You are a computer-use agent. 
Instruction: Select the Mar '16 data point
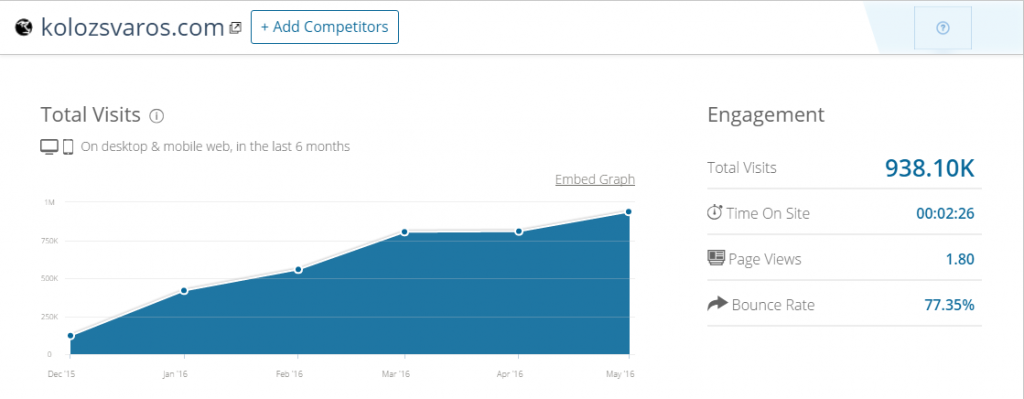point(405,232)
